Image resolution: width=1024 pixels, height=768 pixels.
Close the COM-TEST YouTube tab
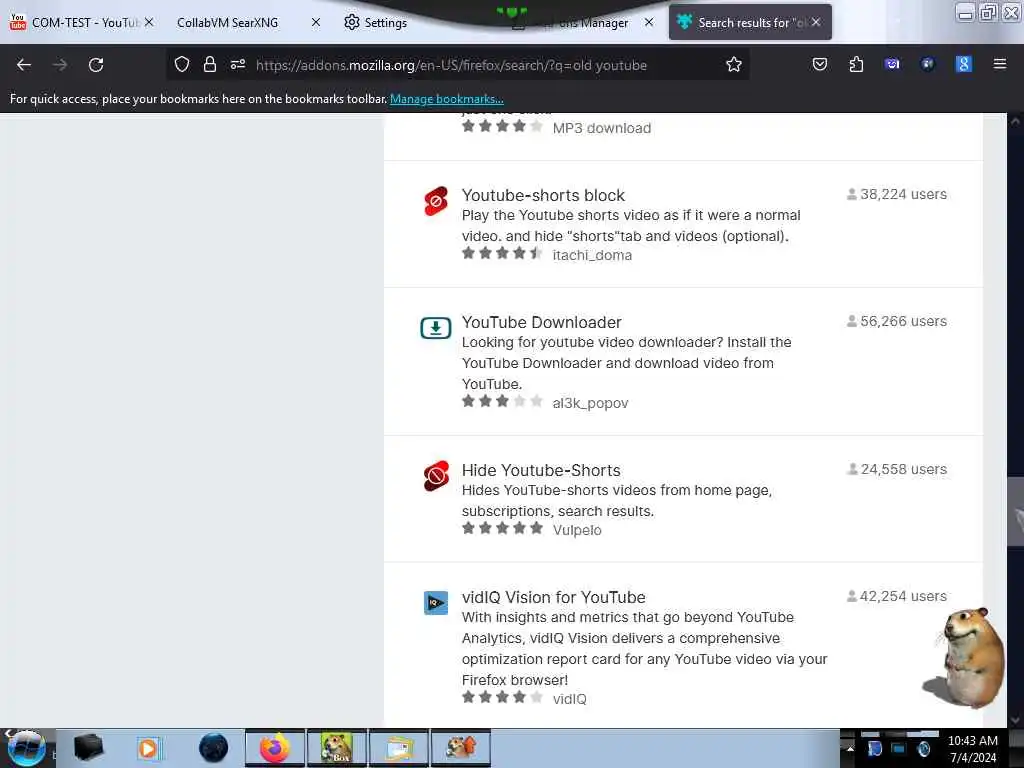tap(149, 22)
